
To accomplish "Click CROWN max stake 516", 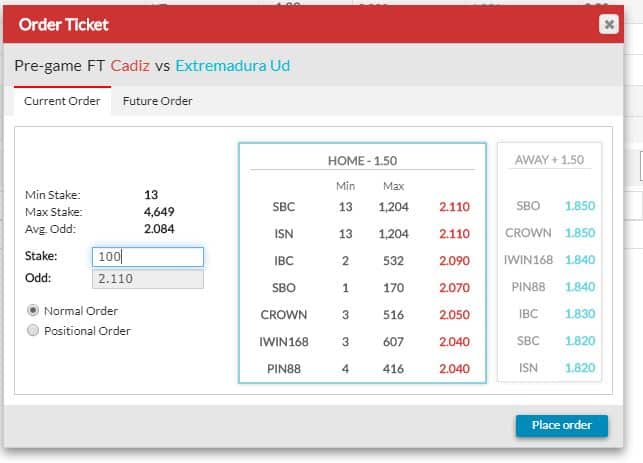I will click(393, 315).
